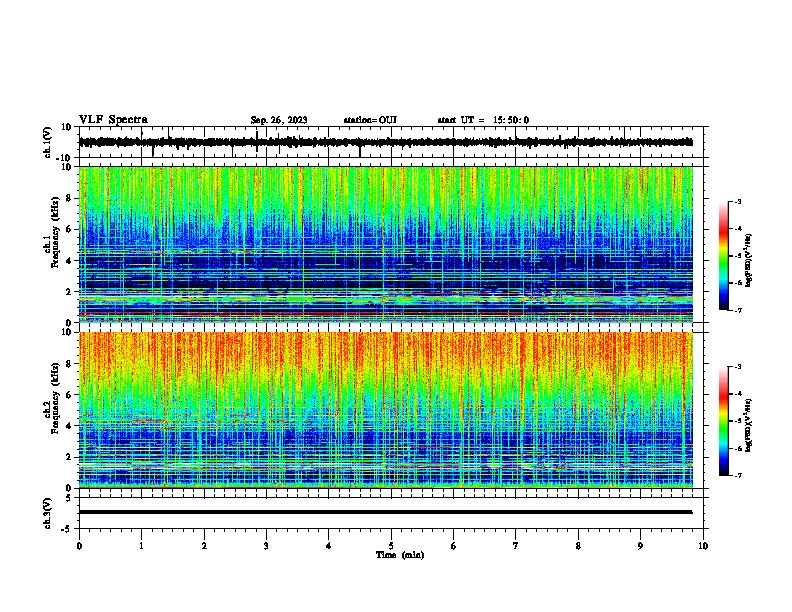Click the "start UT = 15:50:0" header text

[483, 120]
